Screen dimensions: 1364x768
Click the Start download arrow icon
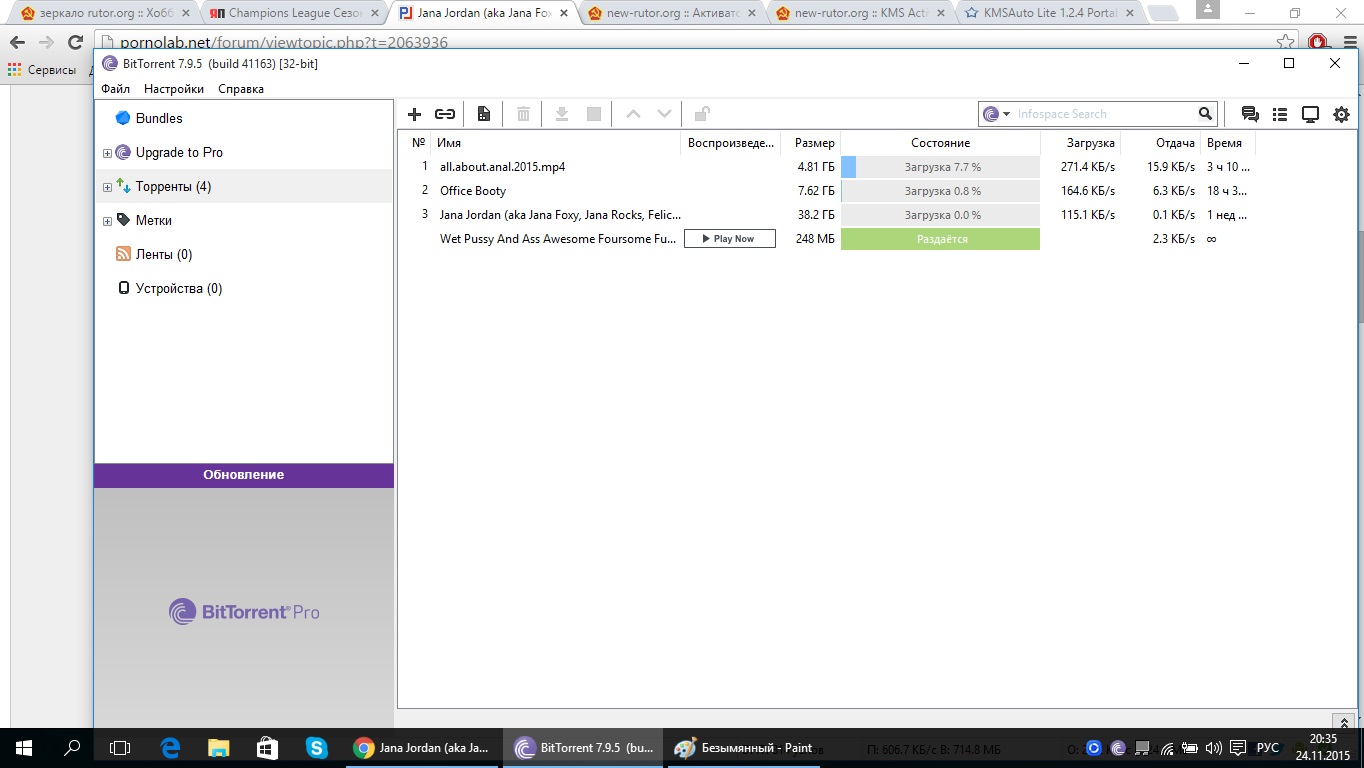point(562,114)
